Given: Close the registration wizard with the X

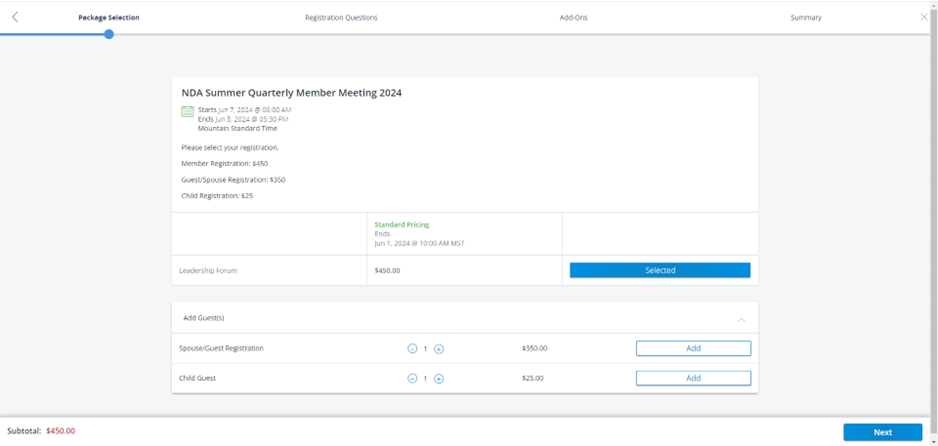Looking at the screenshot, I should [x=923, y=17].
